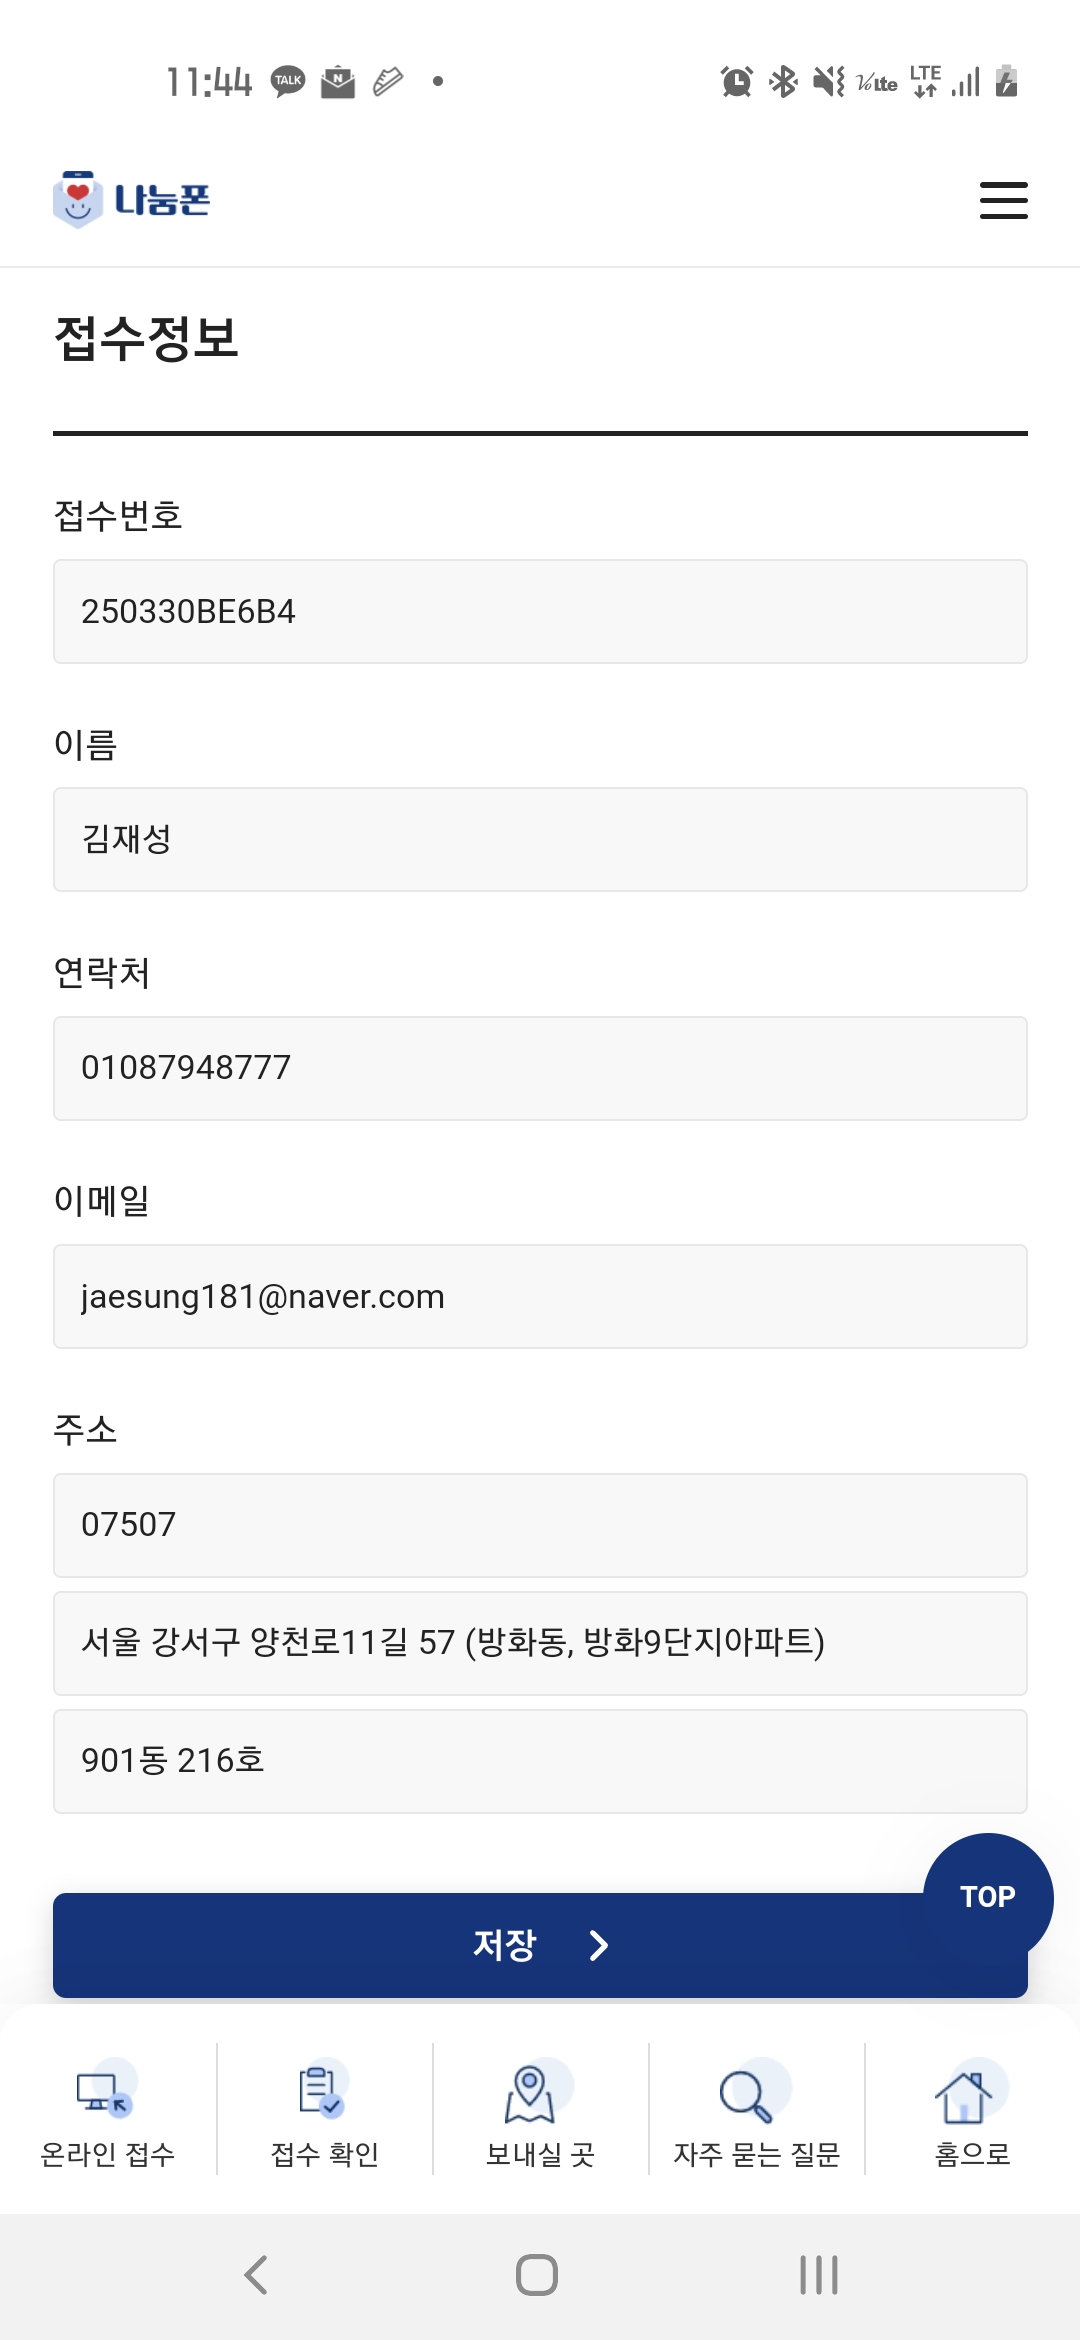
Task: Focus the 이름 name field
Action: 540,840
